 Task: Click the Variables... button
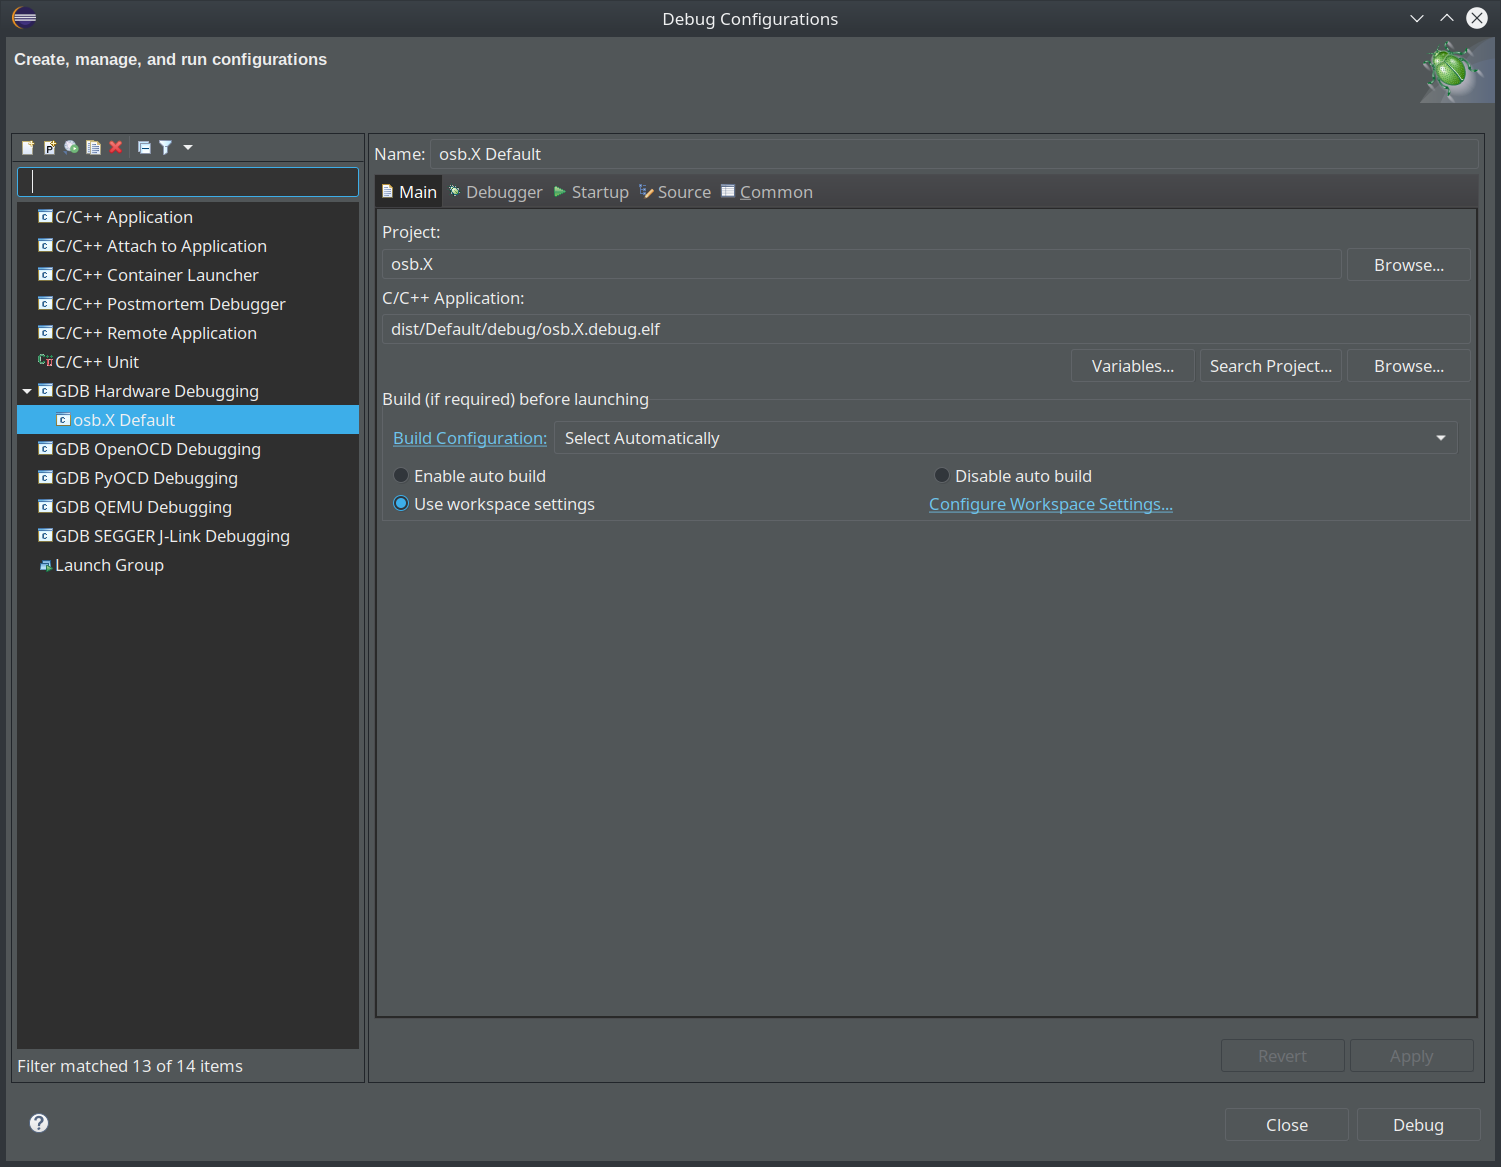point(1132,366)
